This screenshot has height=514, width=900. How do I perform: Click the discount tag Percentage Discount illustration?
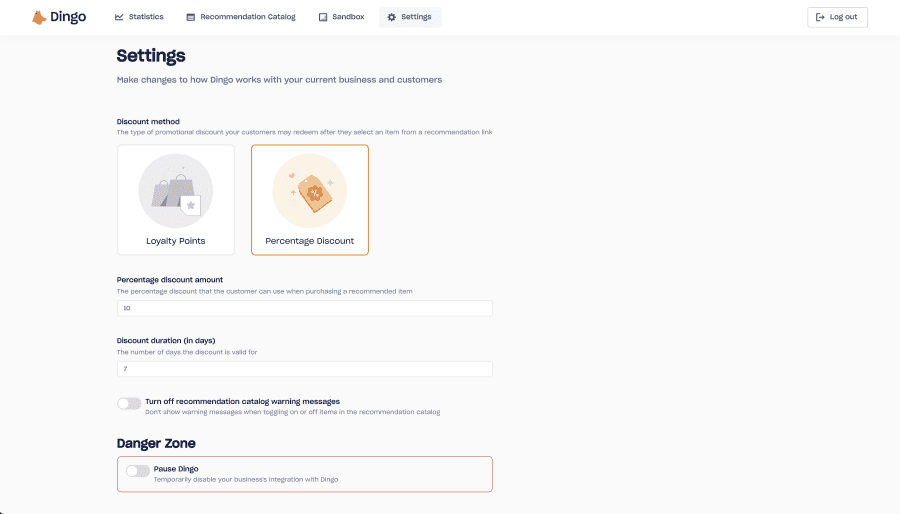[x=310, y=191]
